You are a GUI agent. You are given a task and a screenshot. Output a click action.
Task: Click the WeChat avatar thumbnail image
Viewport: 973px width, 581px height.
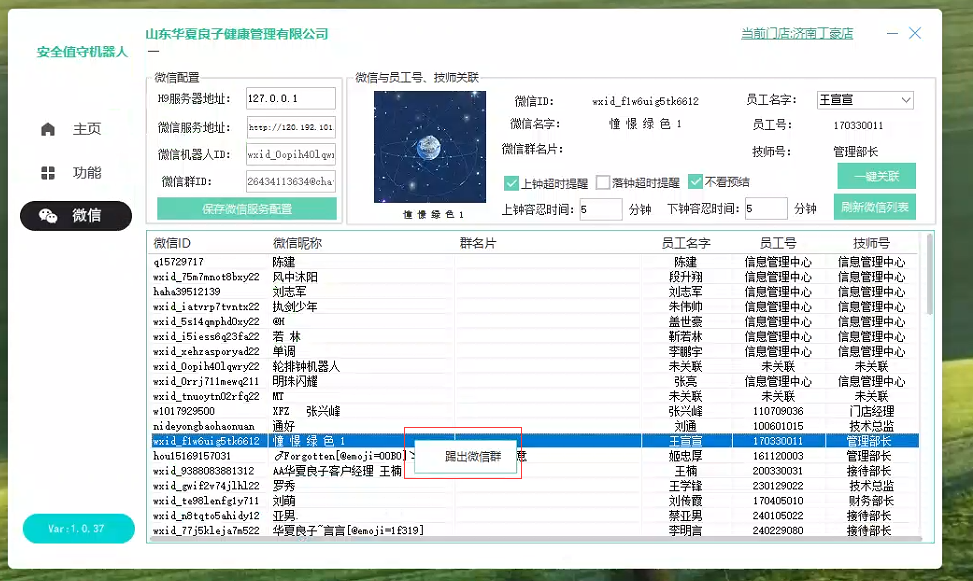pos(429,147)
